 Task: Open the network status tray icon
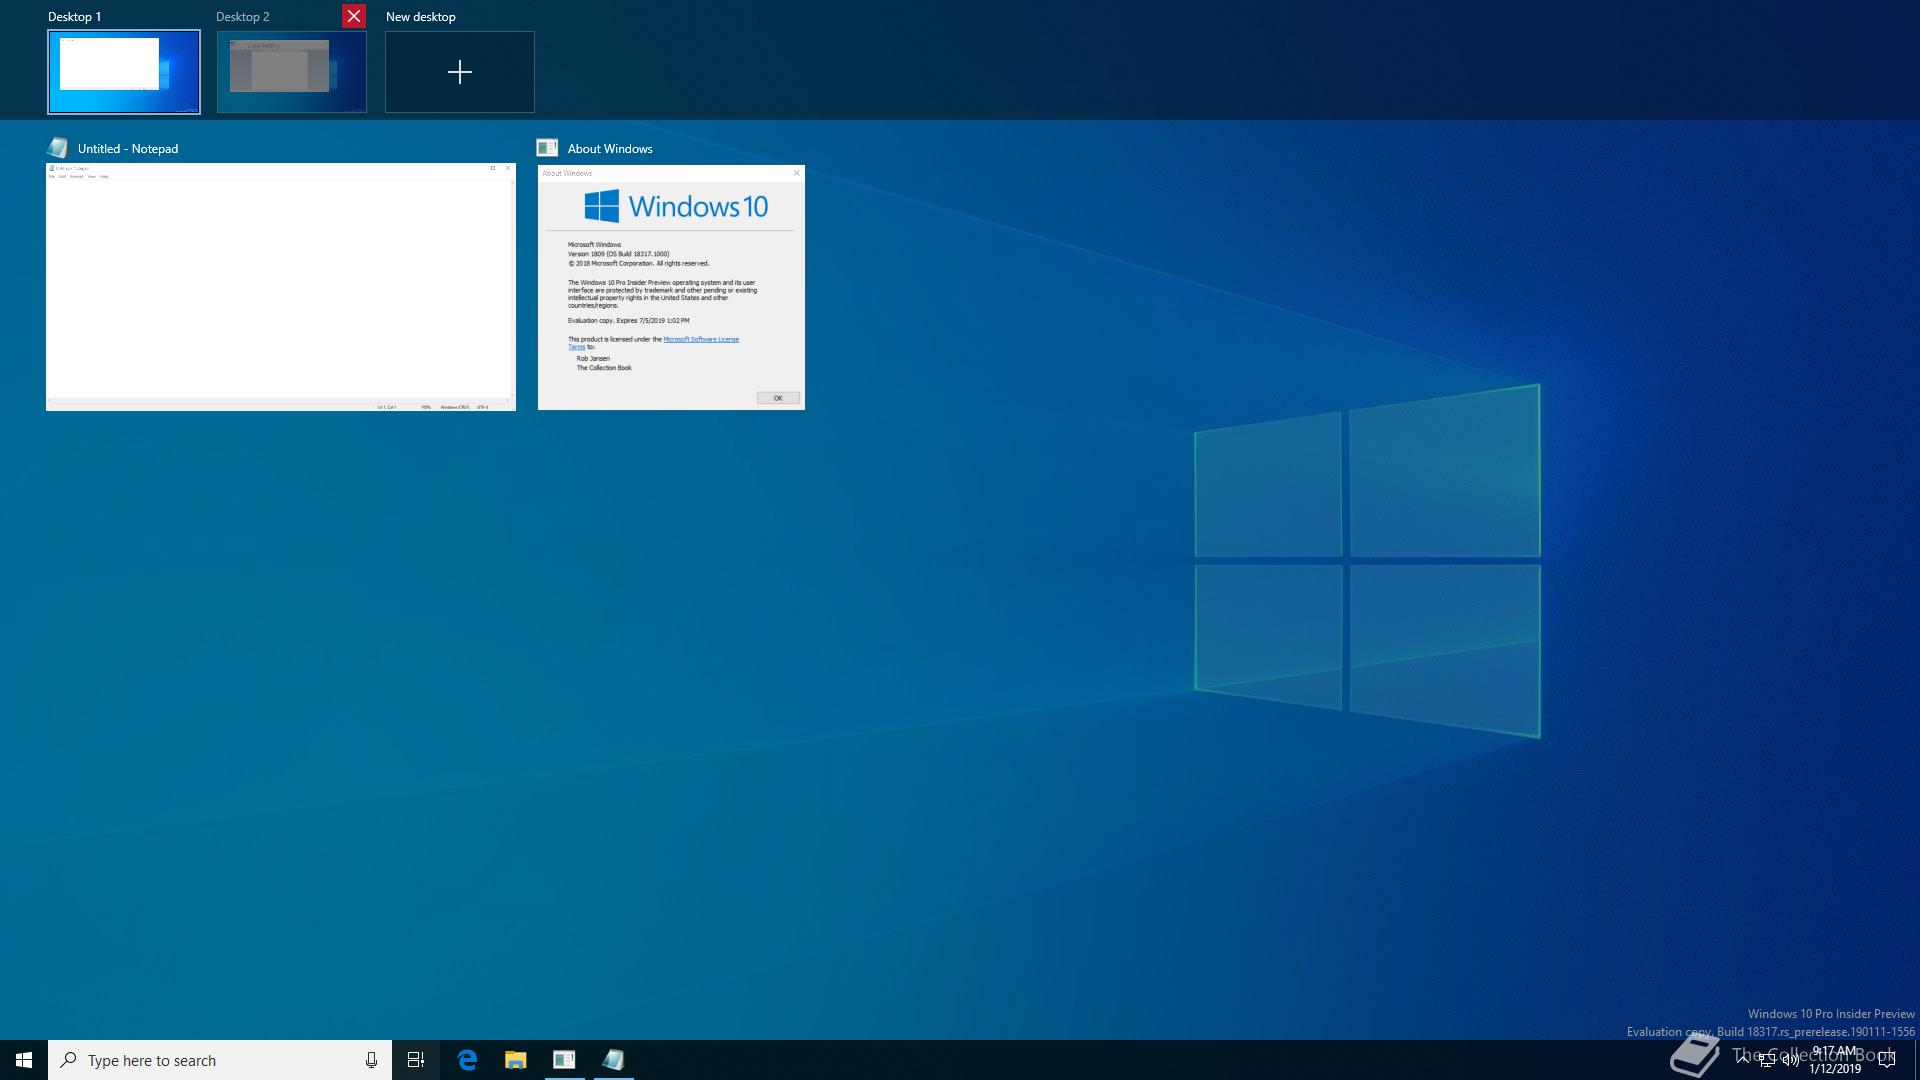pyautogui.click(x=1767, y=1062)
